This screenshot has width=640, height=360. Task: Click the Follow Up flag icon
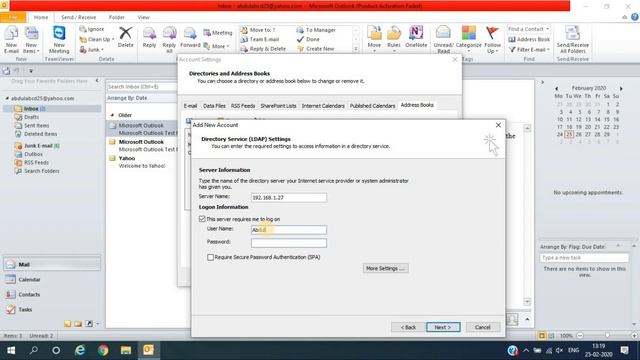(x=493, y=39)
